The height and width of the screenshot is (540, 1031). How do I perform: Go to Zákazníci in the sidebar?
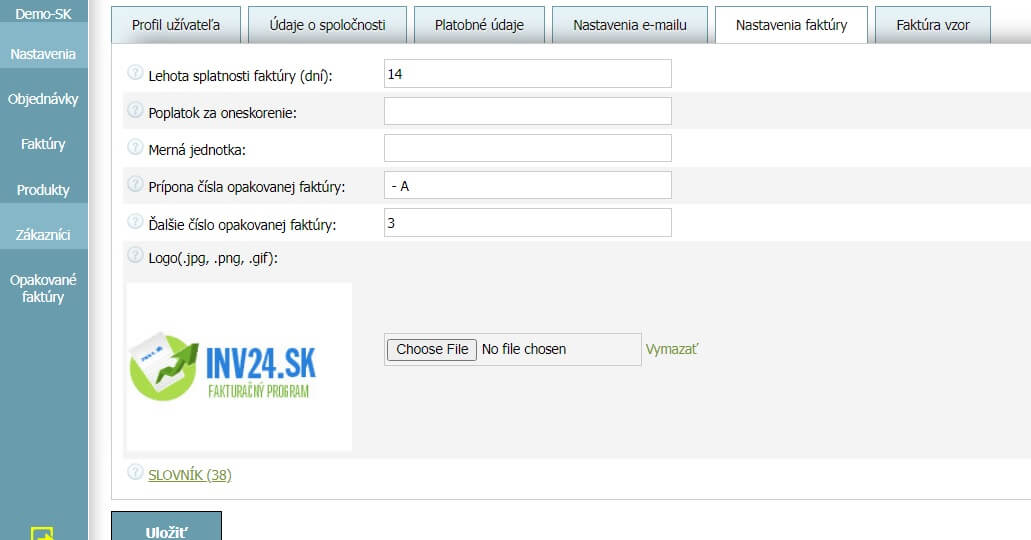(43, 235)
